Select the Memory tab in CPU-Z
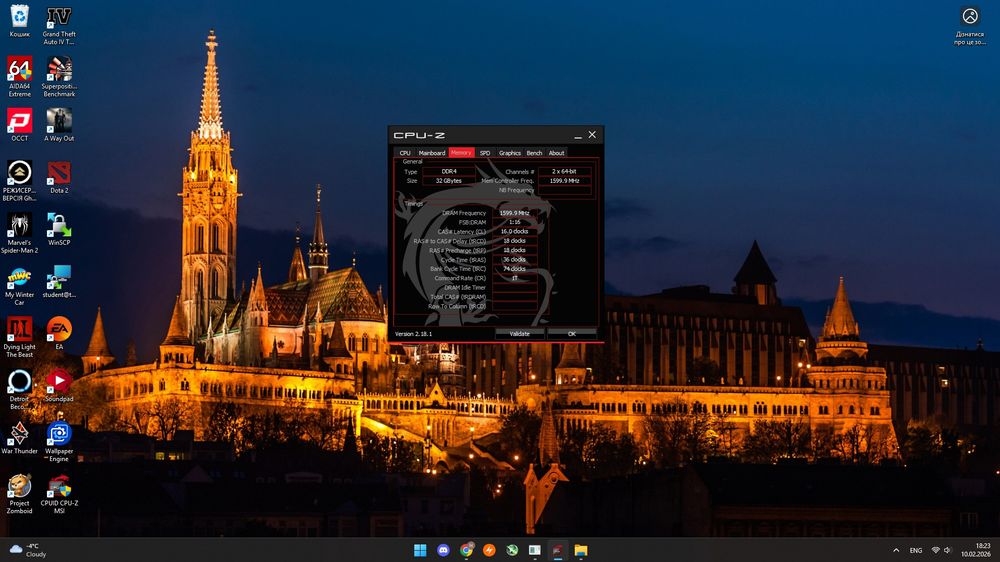1000x562 pixels. [461, 153]
